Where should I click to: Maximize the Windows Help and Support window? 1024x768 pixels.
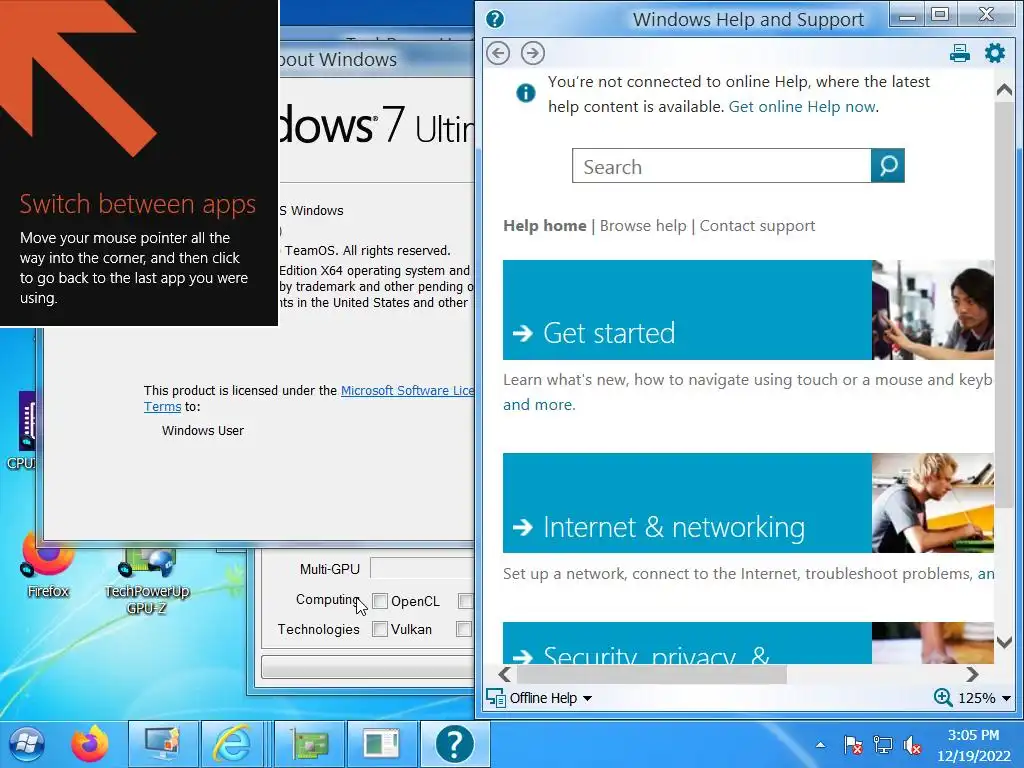(x=940, y=16)
